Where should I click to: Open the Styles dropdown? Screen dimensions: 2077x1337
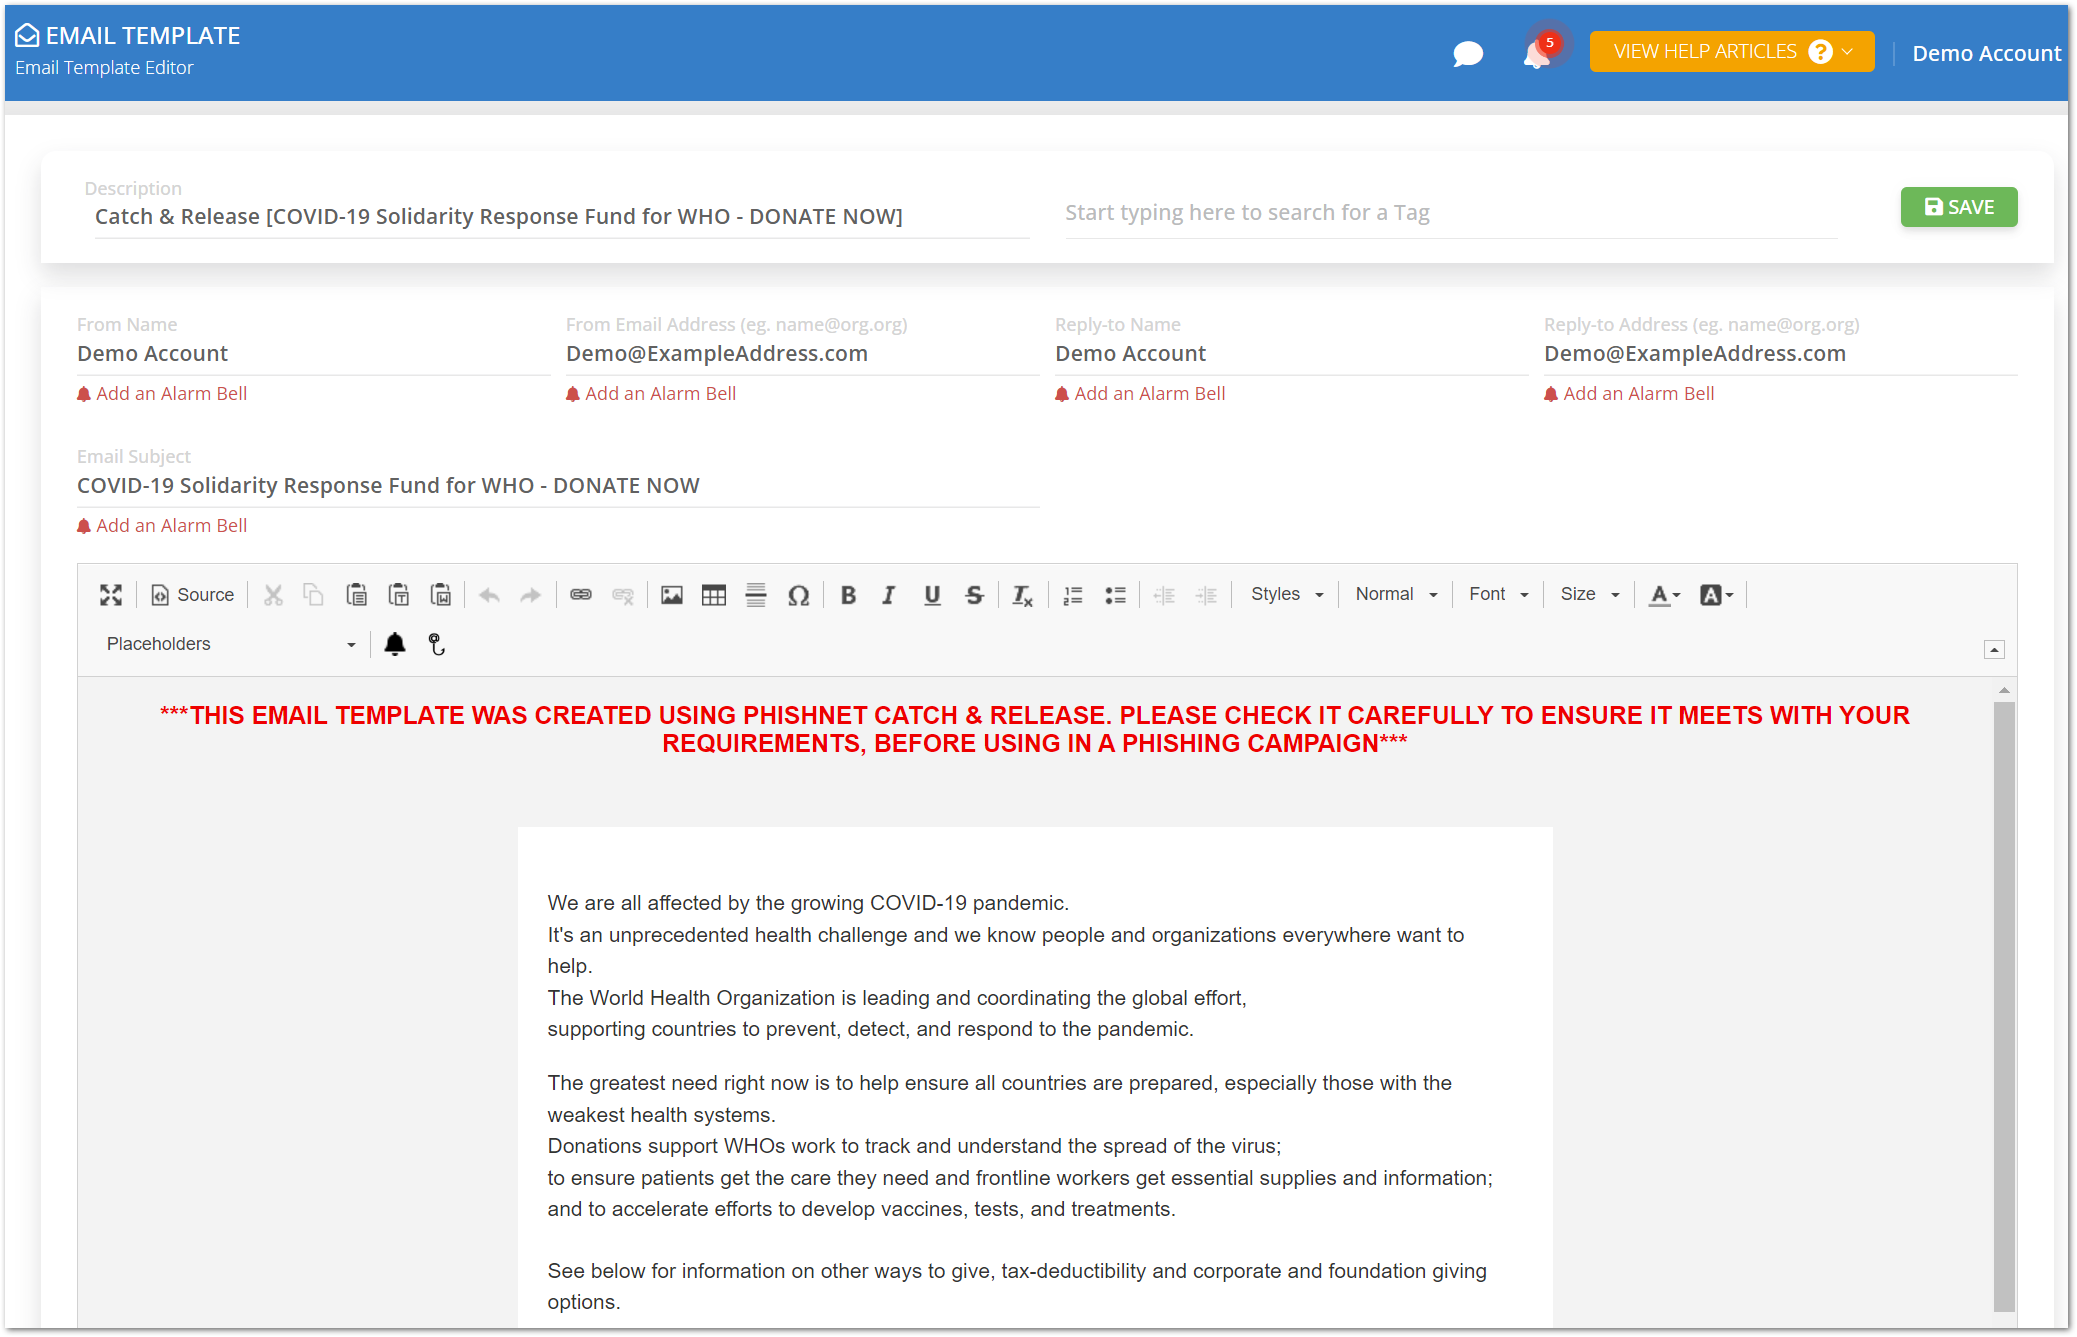point(1287,594)
